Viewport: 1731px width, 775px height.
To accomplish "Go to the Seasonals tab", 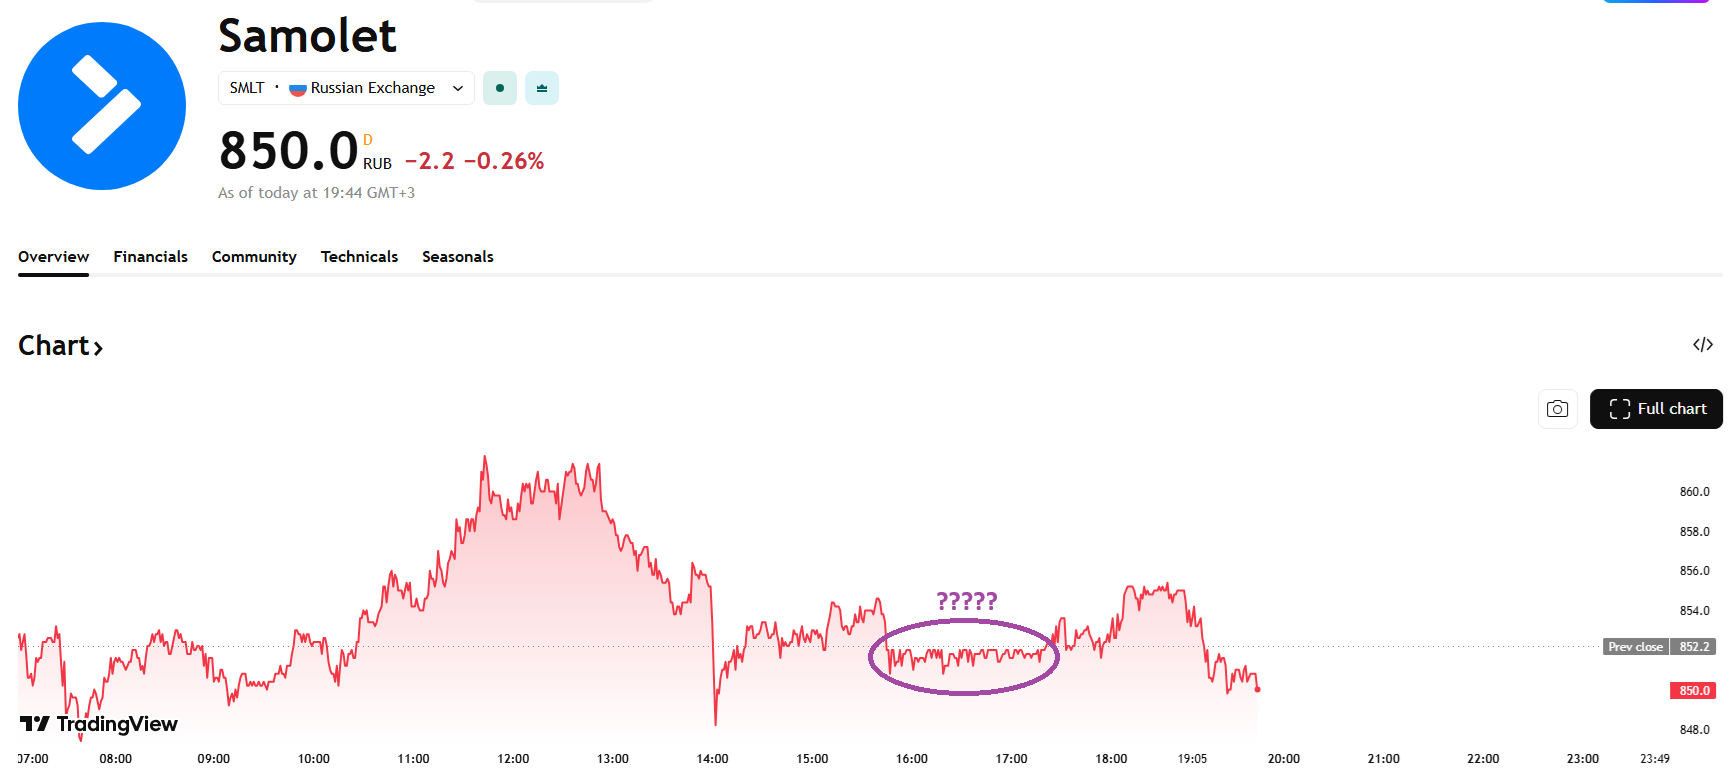I will 458,257.
